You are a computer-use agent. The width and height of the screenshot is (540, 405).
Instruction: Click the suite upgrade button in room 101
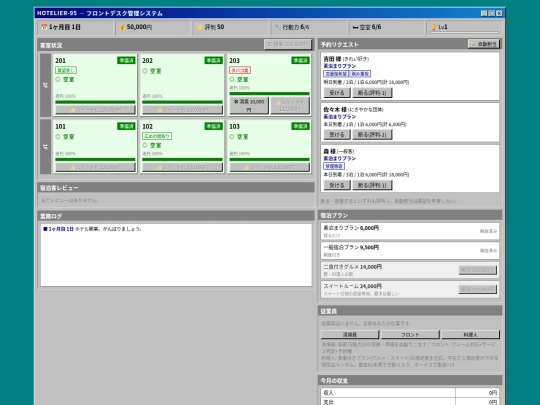(x=95, y=167)
